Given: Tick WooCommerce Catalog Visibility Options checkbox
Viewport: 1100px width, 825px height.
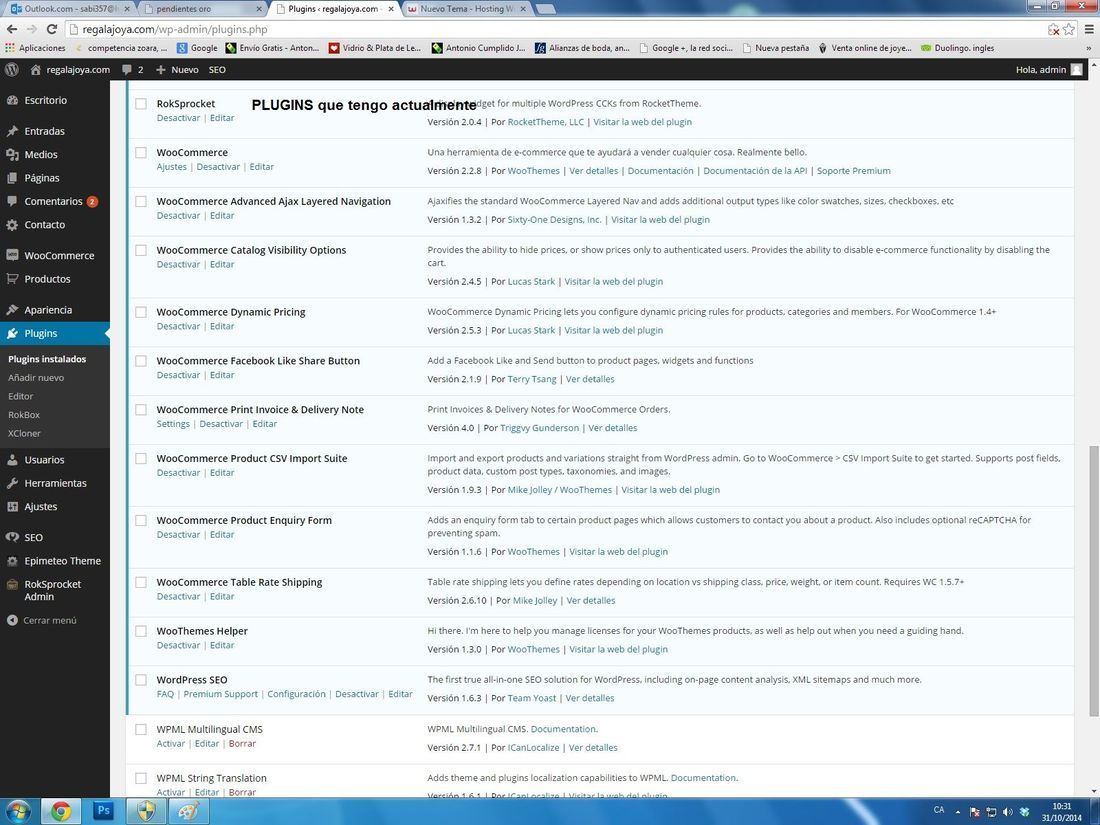Looking at the screenshot, I should tap(141, 250).
